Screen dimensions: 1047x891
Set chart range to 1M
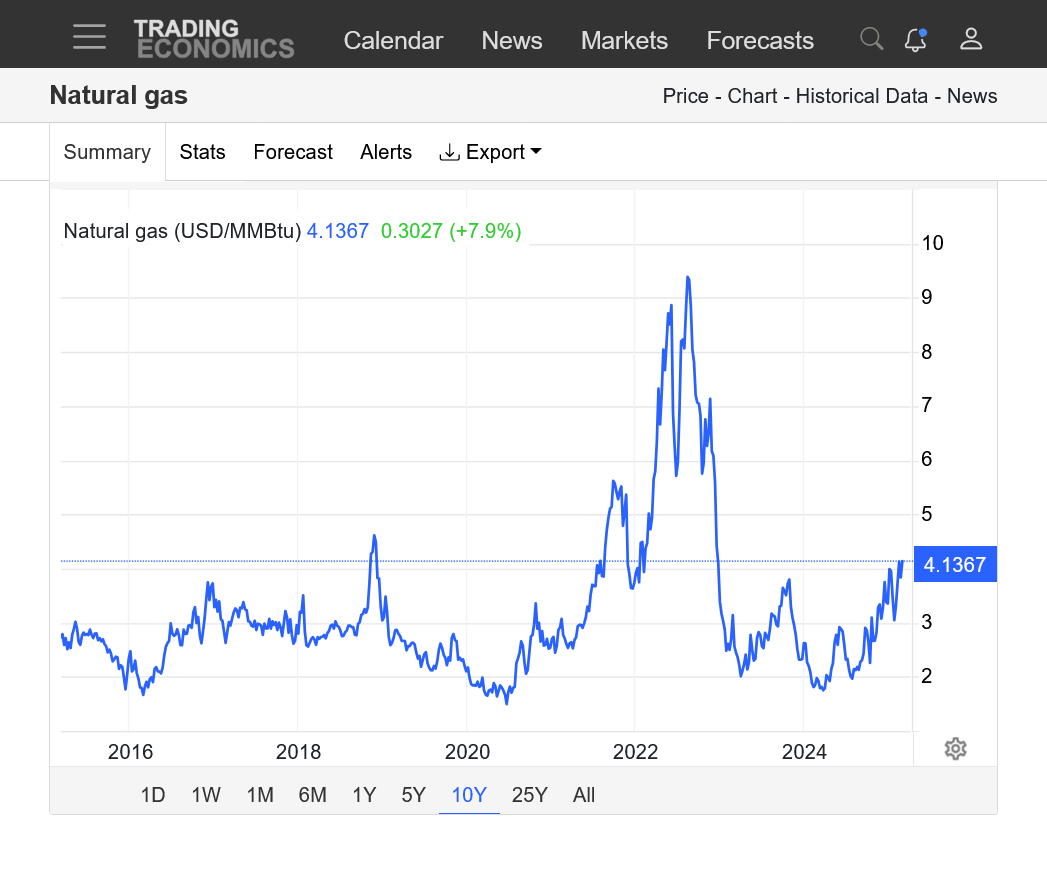pyautogui.click(x=260, y=795)
